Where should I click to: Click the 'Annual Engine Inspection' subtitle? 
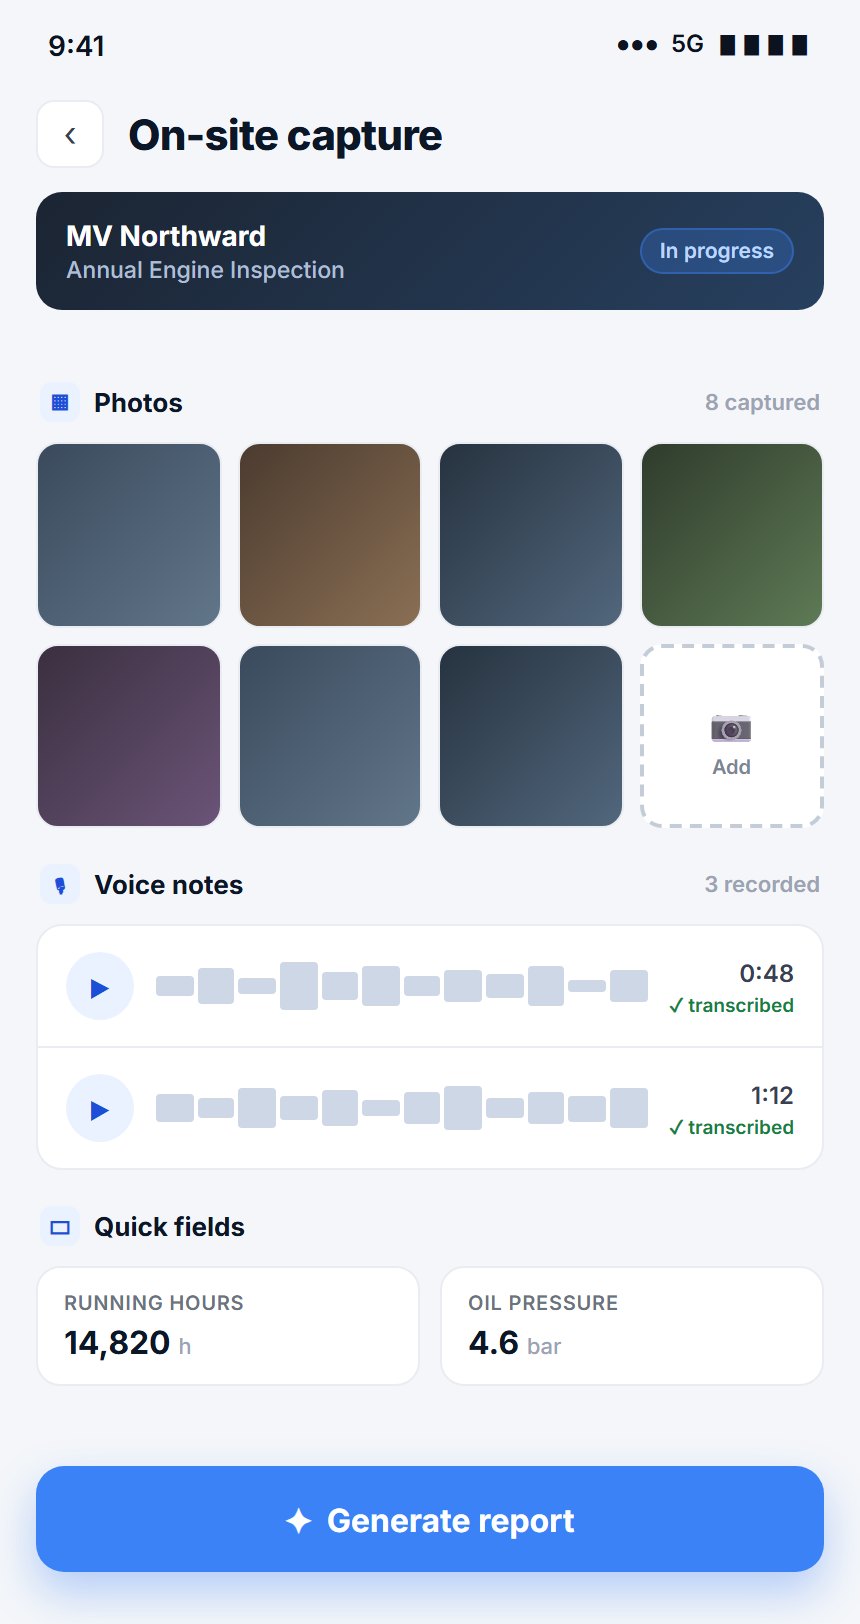point(205,270)
